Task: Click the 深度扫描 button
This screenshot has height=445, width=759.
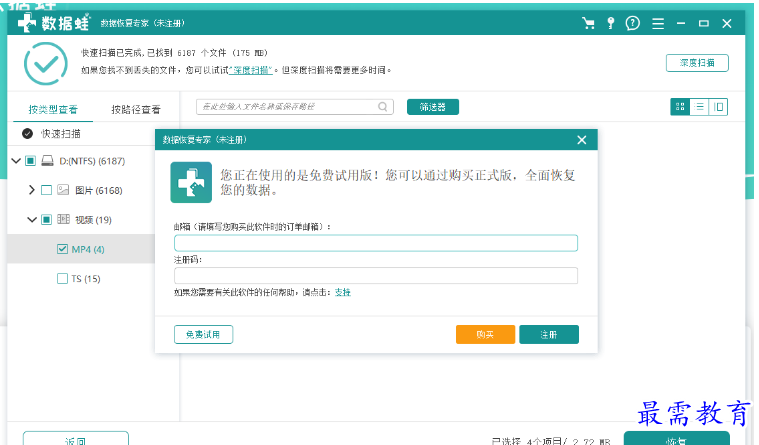Action: [x=697, y=63]
